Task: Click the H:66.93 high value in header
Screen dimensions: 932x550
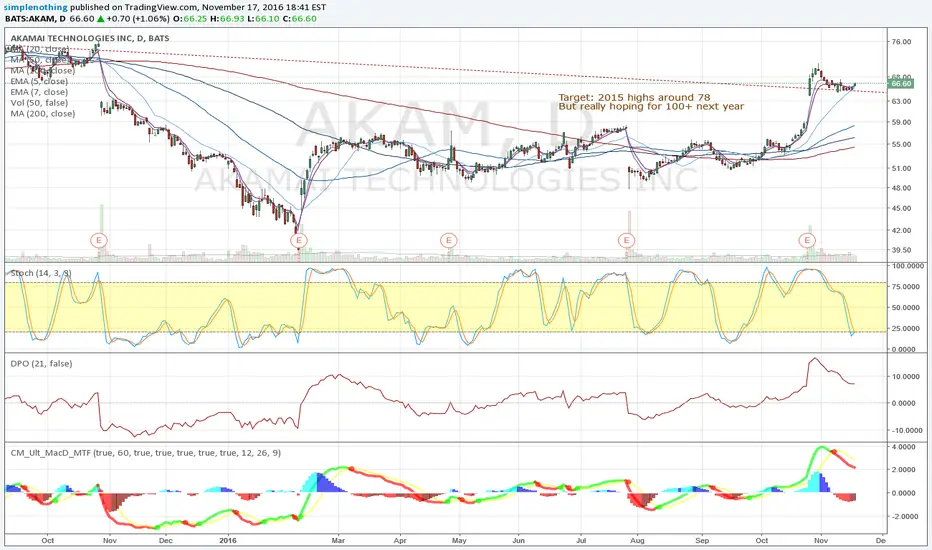Action: 225,19
